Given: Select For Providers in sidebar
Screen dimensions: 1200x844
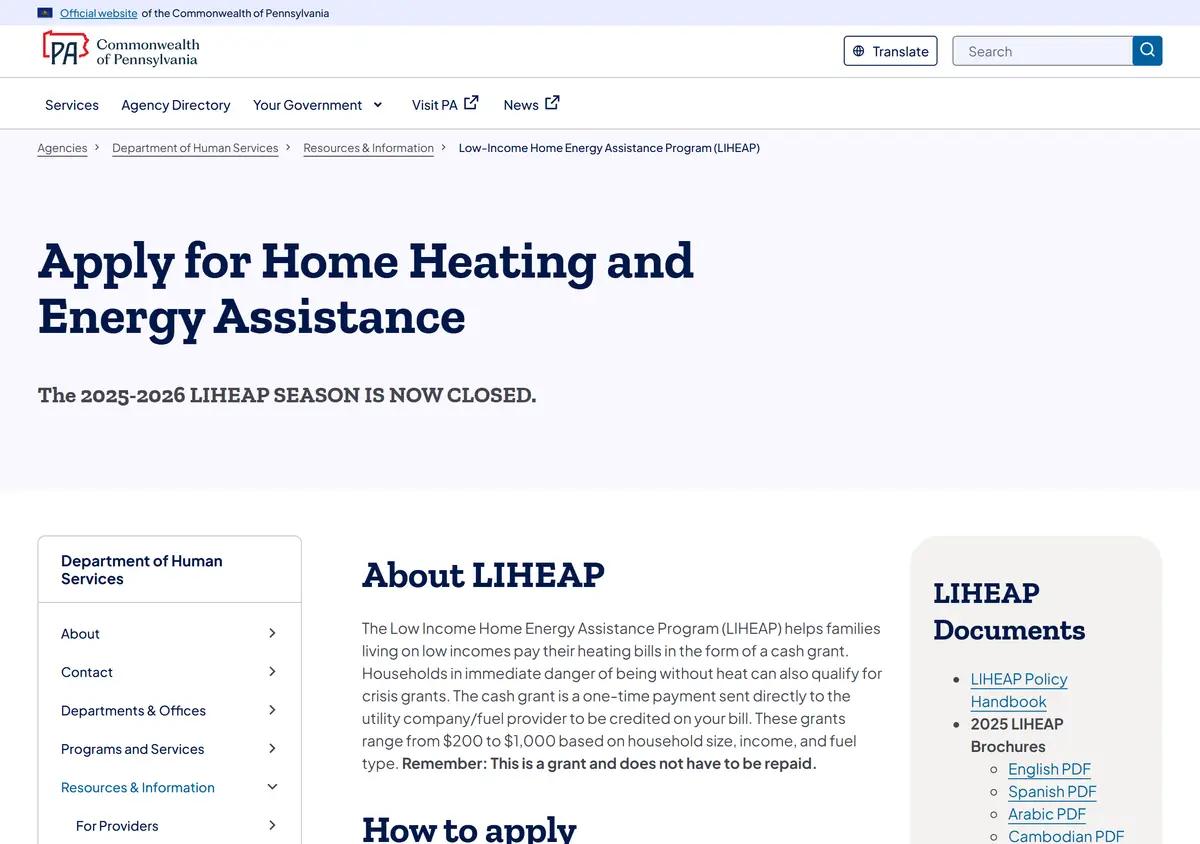Looking at the screenshot, I should pyautogui.click(x=117, y=826).
